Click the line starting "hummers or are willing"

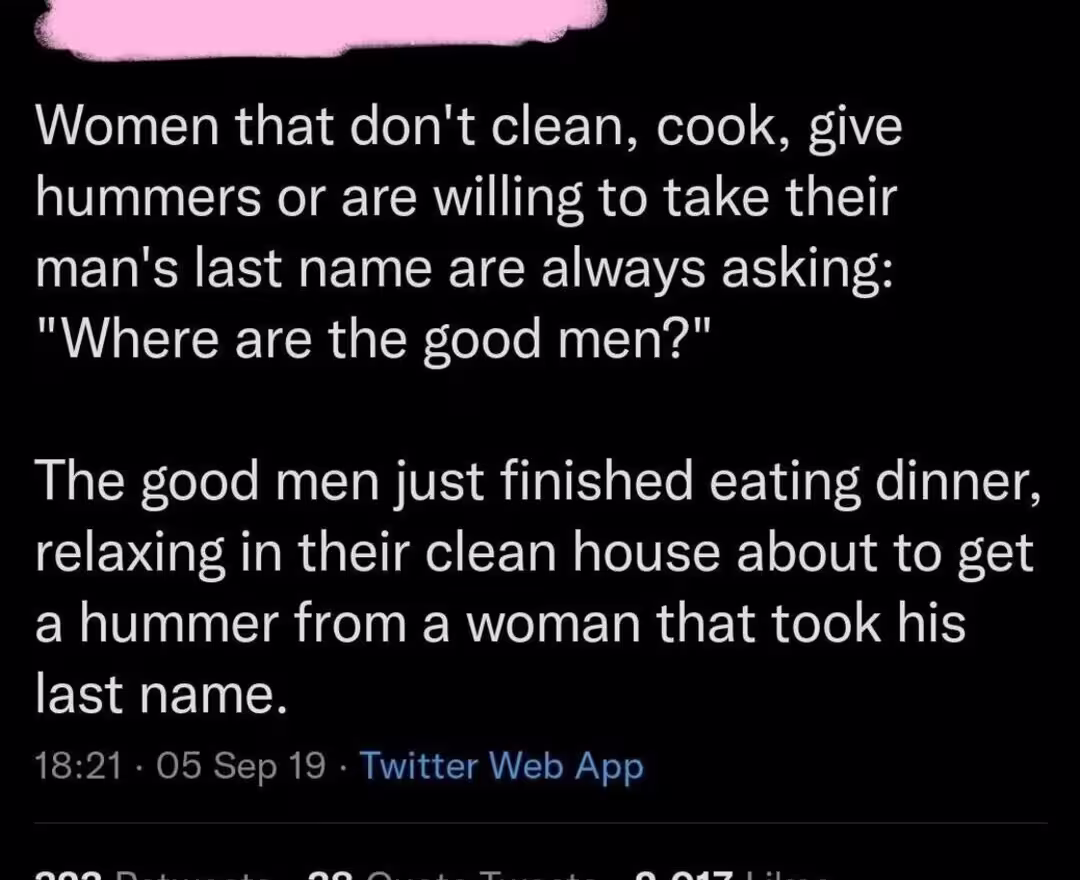coord(464,198)
